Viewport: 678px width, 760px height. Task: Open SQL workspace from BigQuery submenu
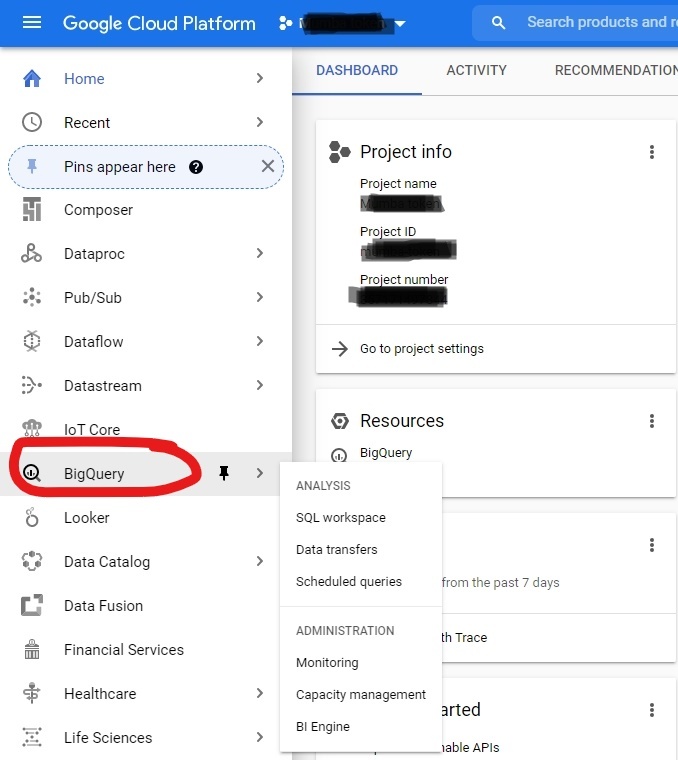tap(341, 518)
